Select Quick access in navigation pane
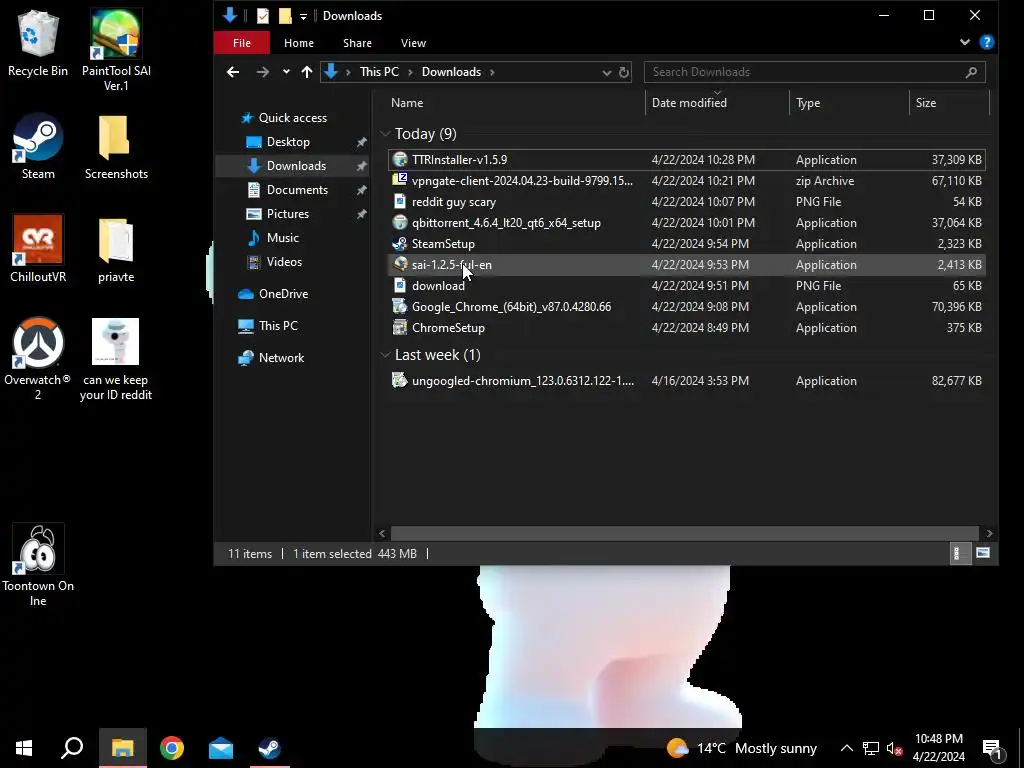Image resolution: width=1024 pixels, height=768 pixels. pos(292,118)
